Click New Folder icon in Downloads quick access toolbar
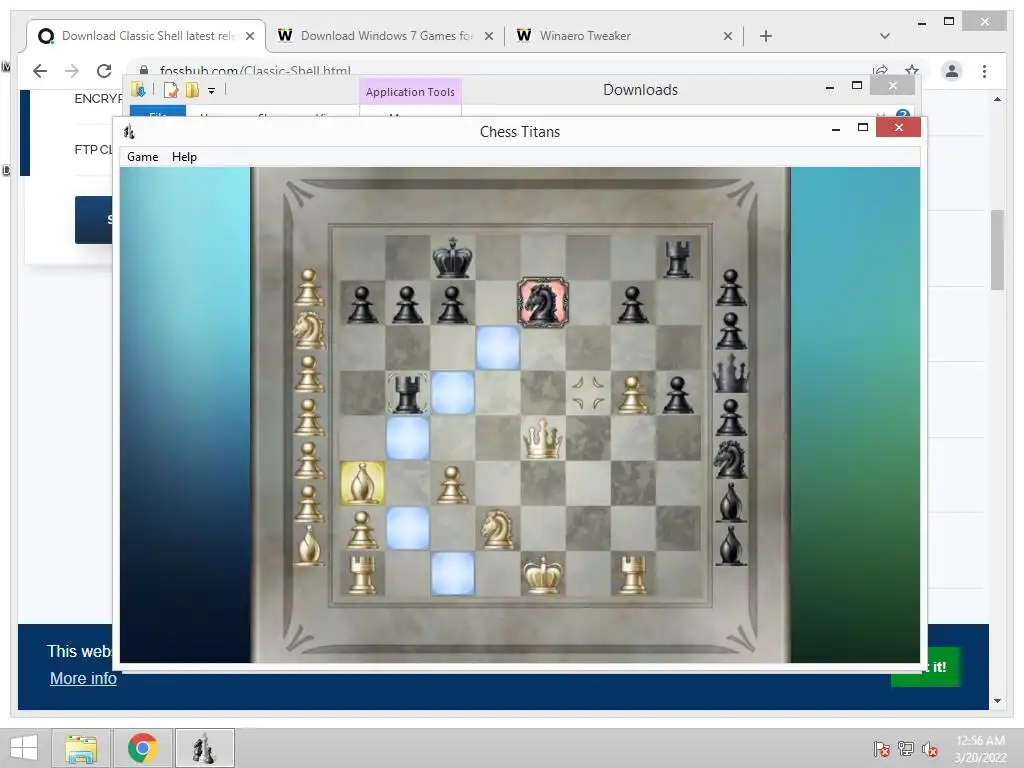 pyautogui.click(x=192, y=90)
